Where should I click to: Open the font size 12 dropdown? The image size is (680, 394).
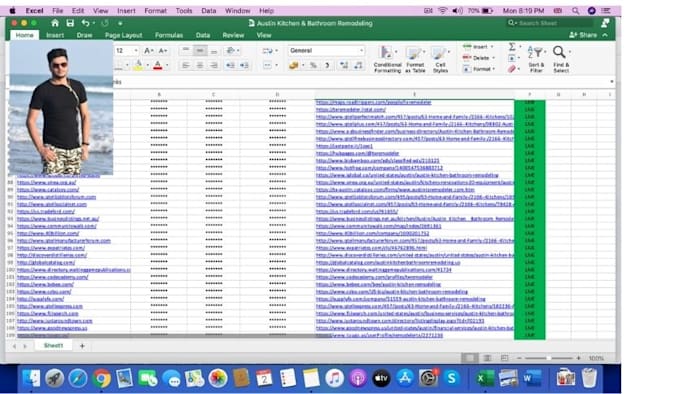(x=136, y=51)
